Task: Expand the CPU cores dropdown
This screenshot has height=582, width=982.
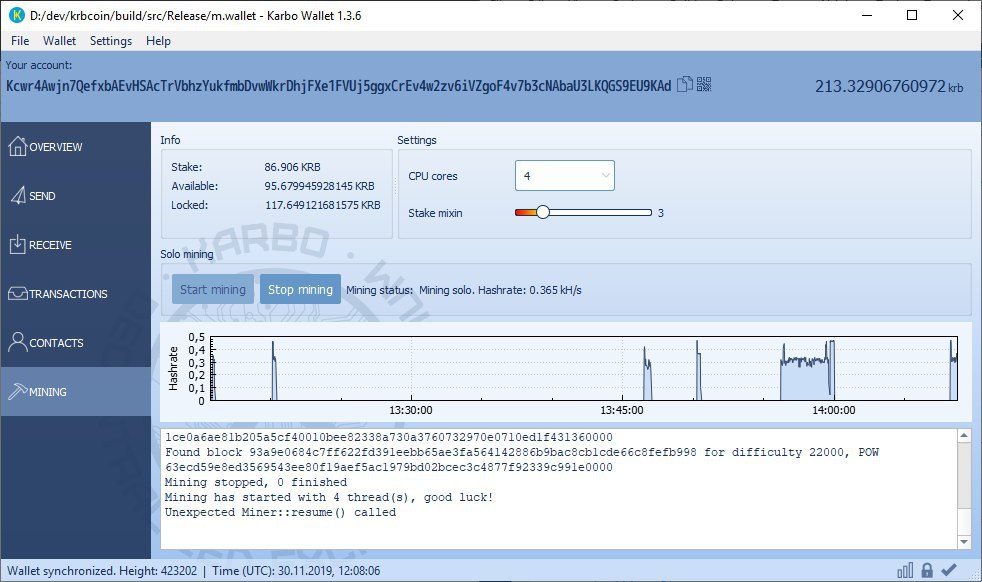Action: [564, 175]
